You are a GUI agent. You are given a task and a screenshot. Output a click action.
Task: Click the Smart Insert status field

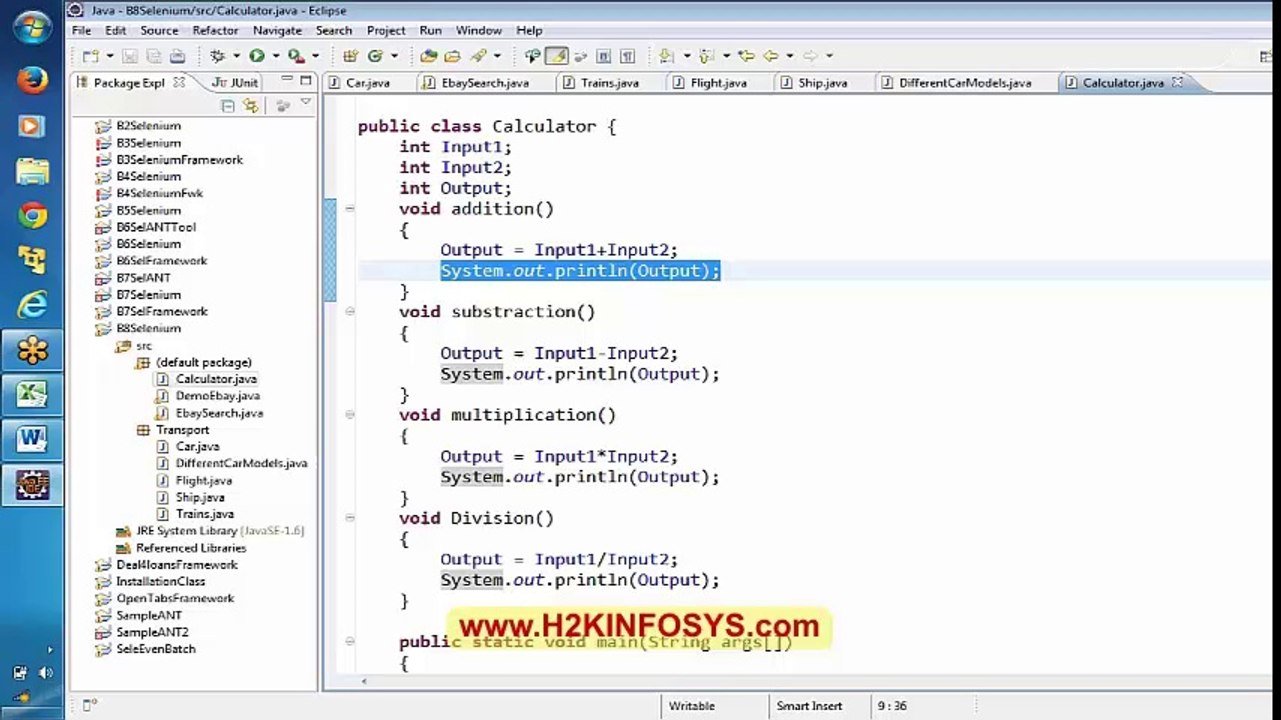click(809, 706)
